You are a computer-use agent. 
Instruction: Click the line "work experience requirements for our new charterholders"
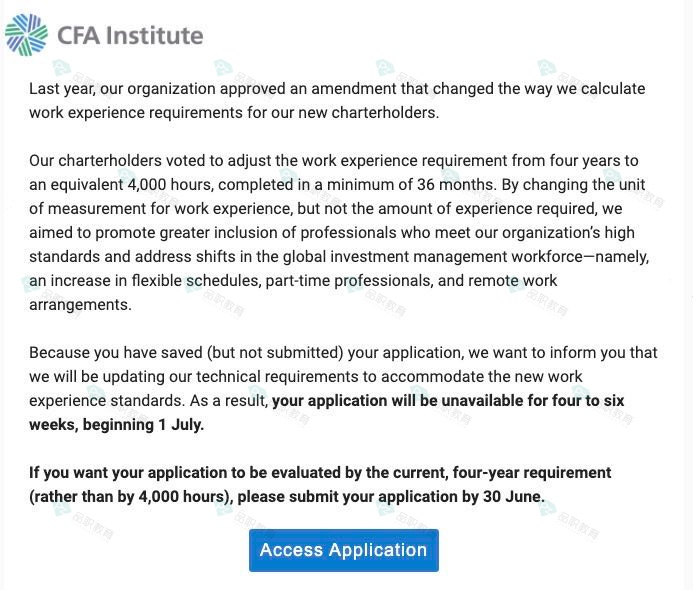pyautogui.click(x=234, y=112)
